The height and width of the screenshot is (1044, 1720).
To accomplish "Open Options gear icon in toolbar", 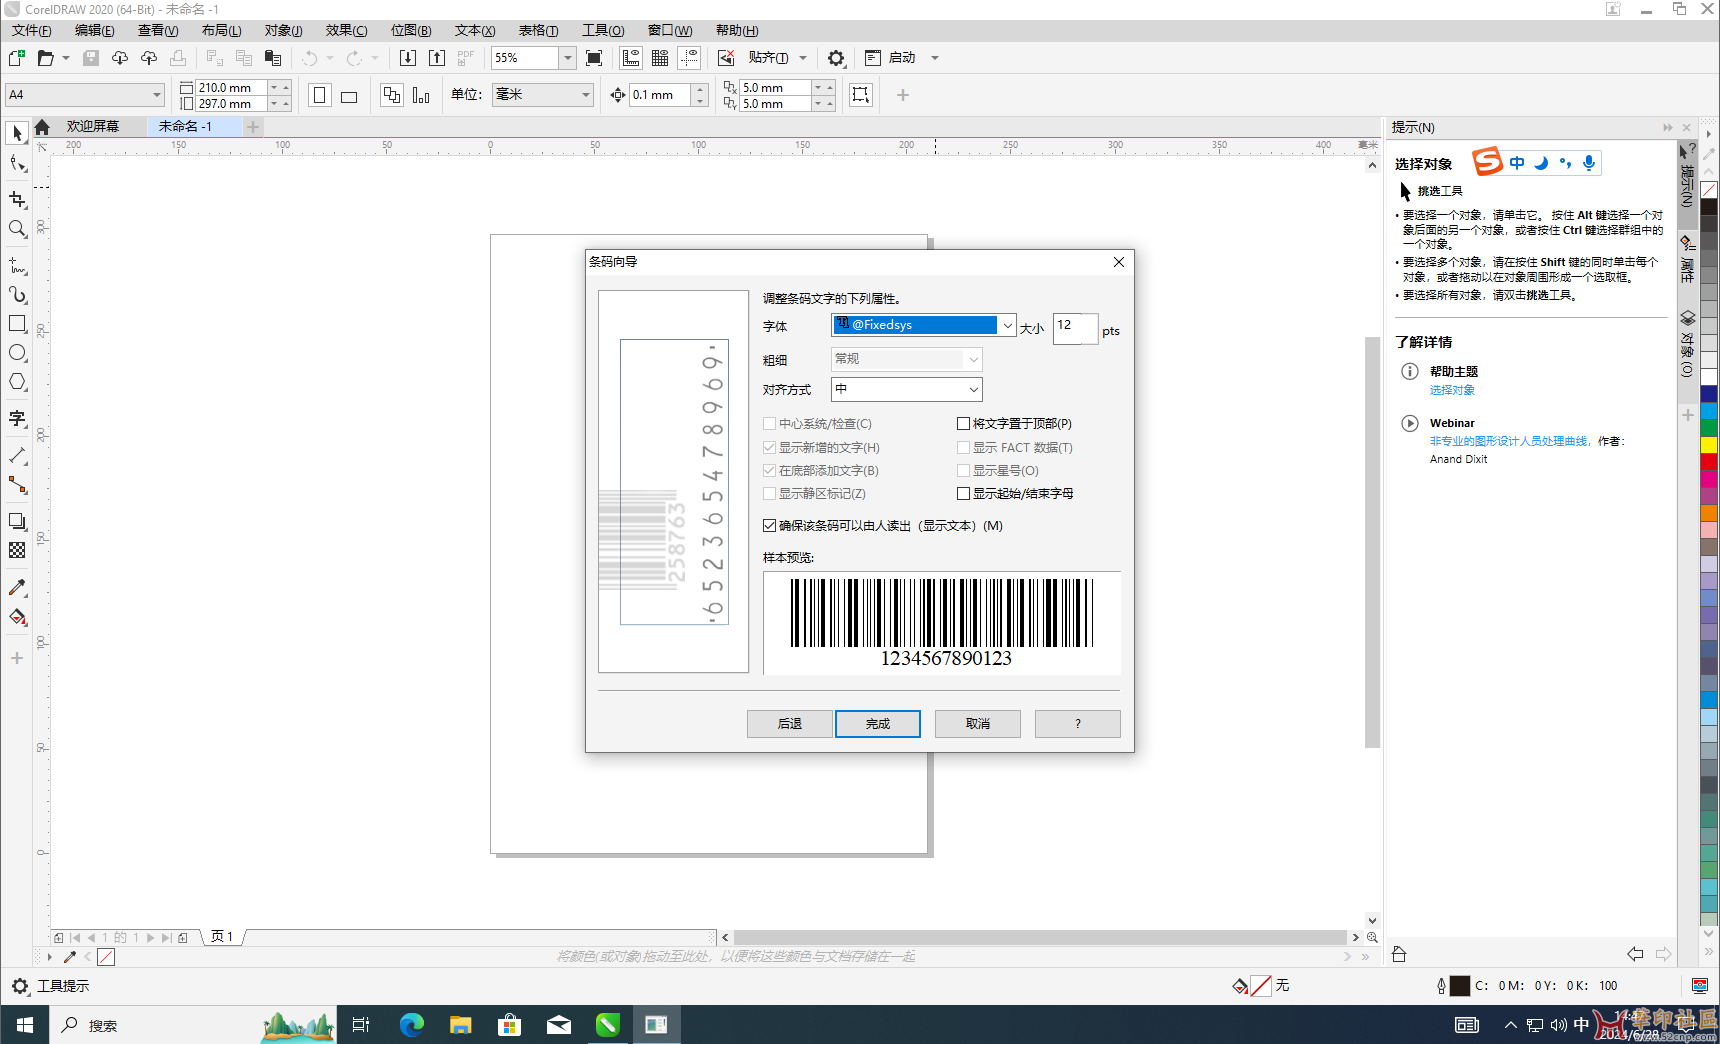I will tap(836, 58).
